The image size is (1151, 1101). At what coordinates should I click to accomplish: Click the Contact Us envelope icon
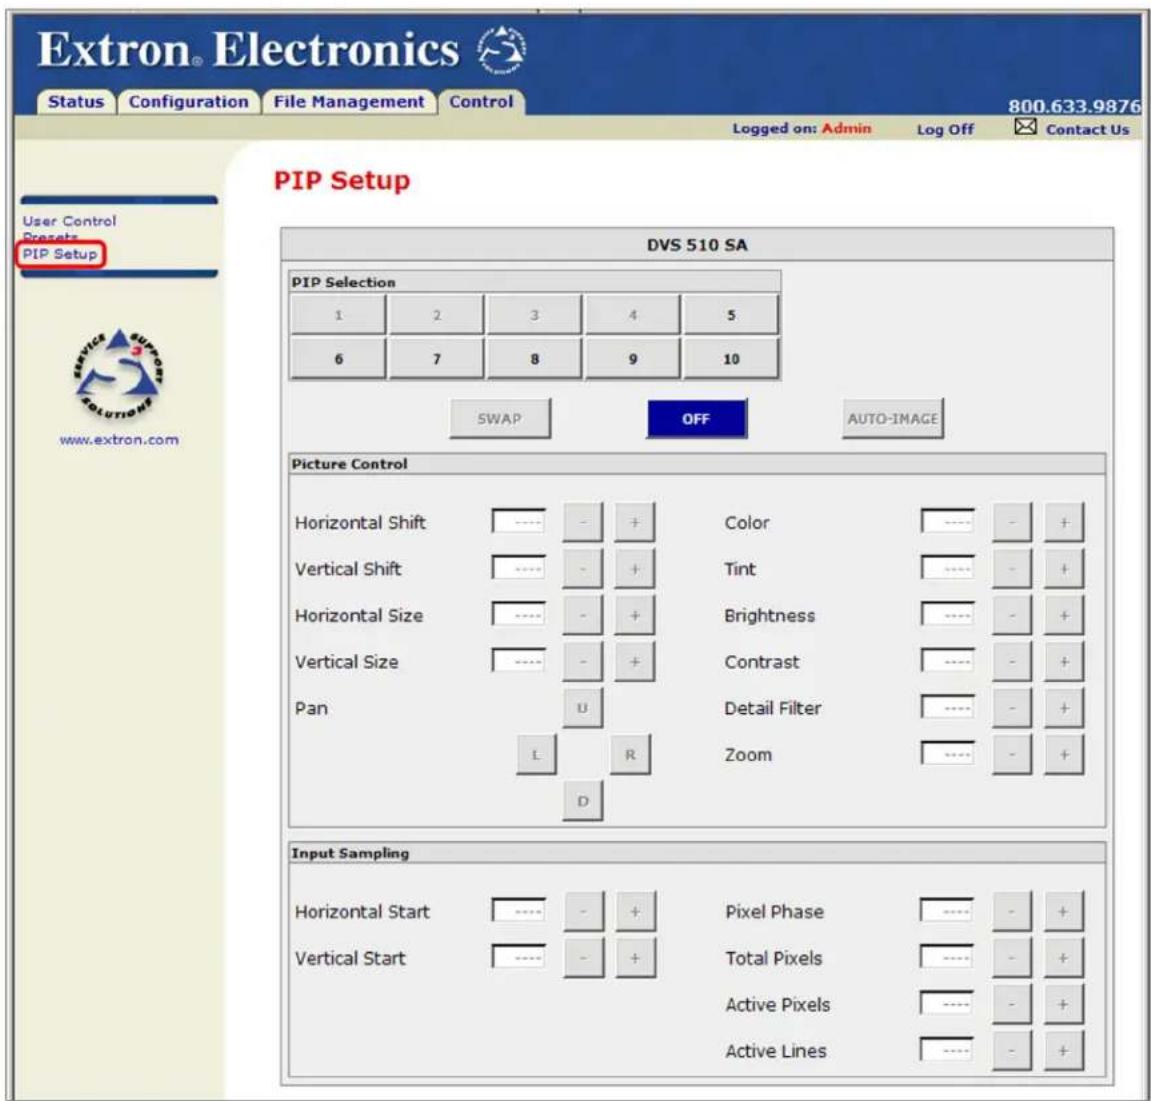point(1025,127)
